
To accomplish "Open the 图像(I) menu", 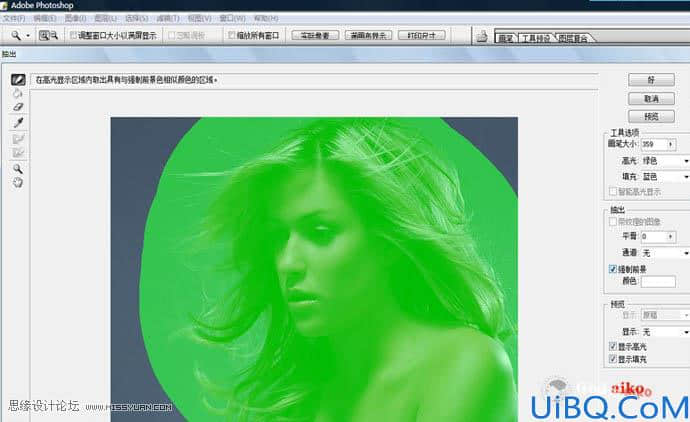I will tap(75, 18).
